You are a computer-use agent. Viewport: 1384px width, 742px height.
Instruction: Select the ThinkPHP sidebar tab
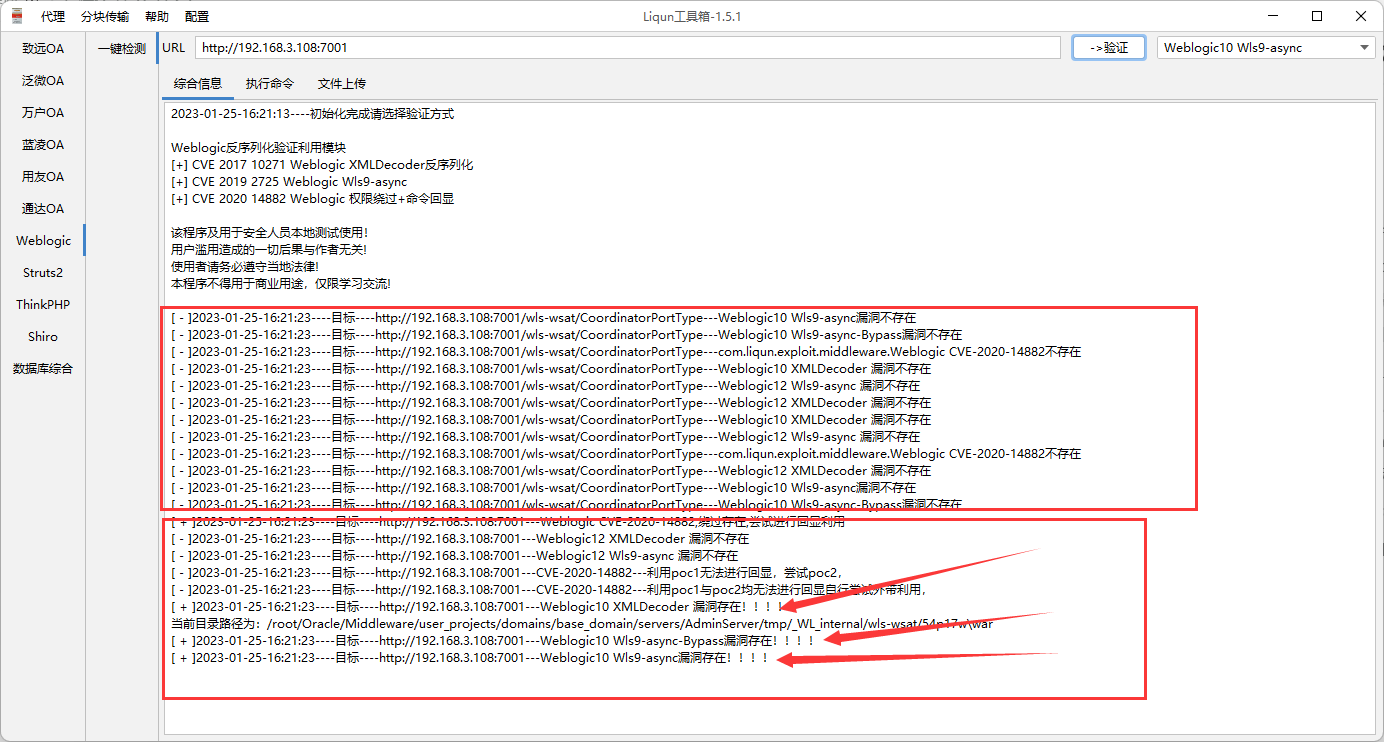(43, 304)
